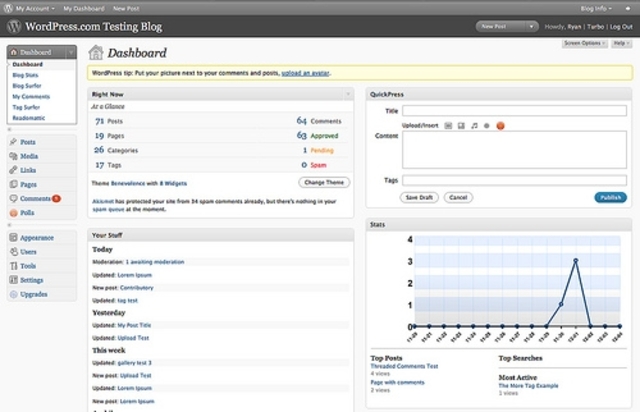Click the Tools icon in sidebar

(x=13, y=266)
